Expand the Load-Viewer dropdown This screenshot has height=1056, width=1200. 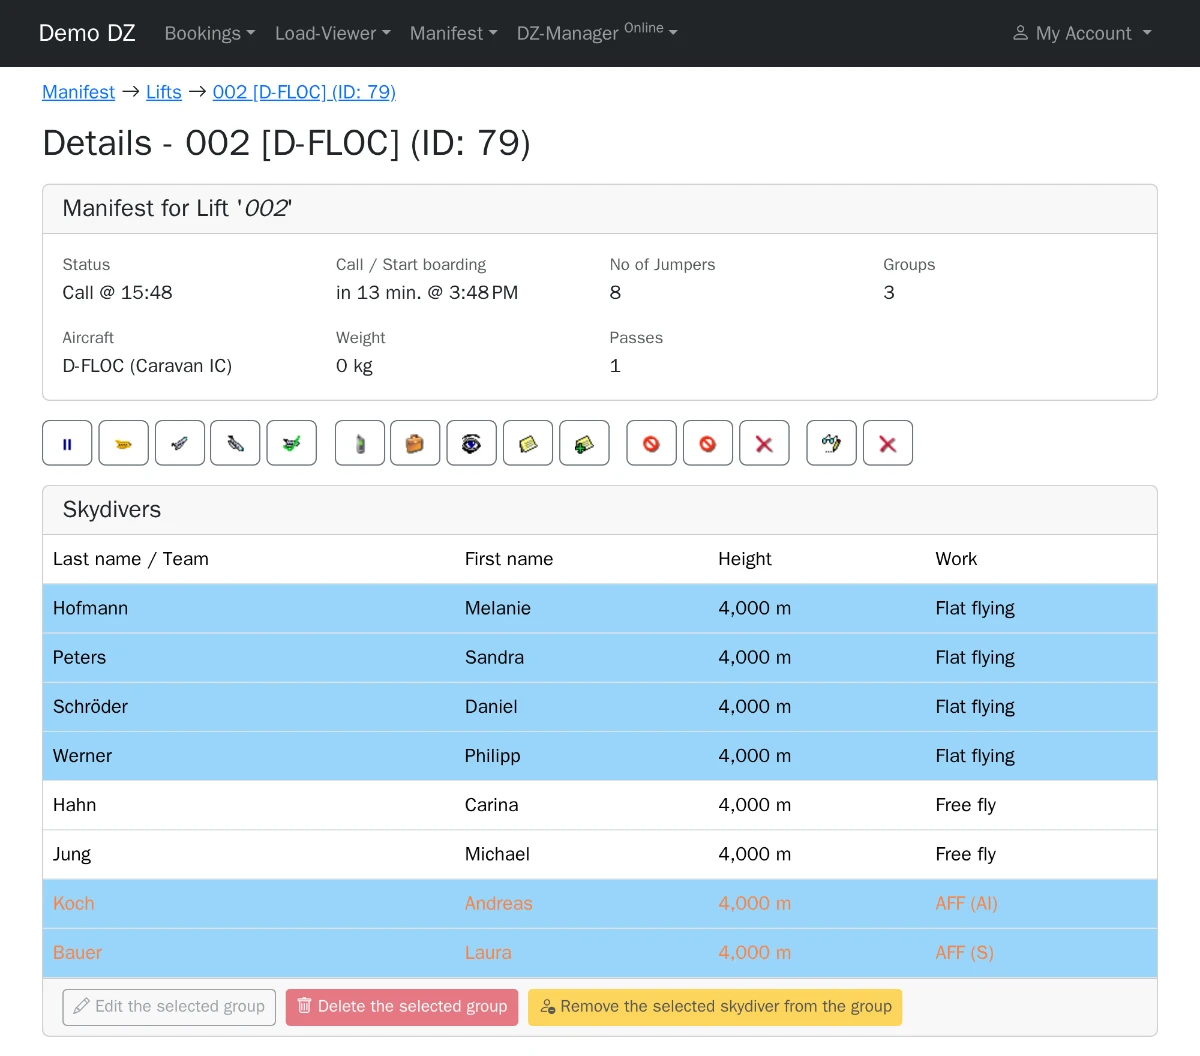(333, 33)
